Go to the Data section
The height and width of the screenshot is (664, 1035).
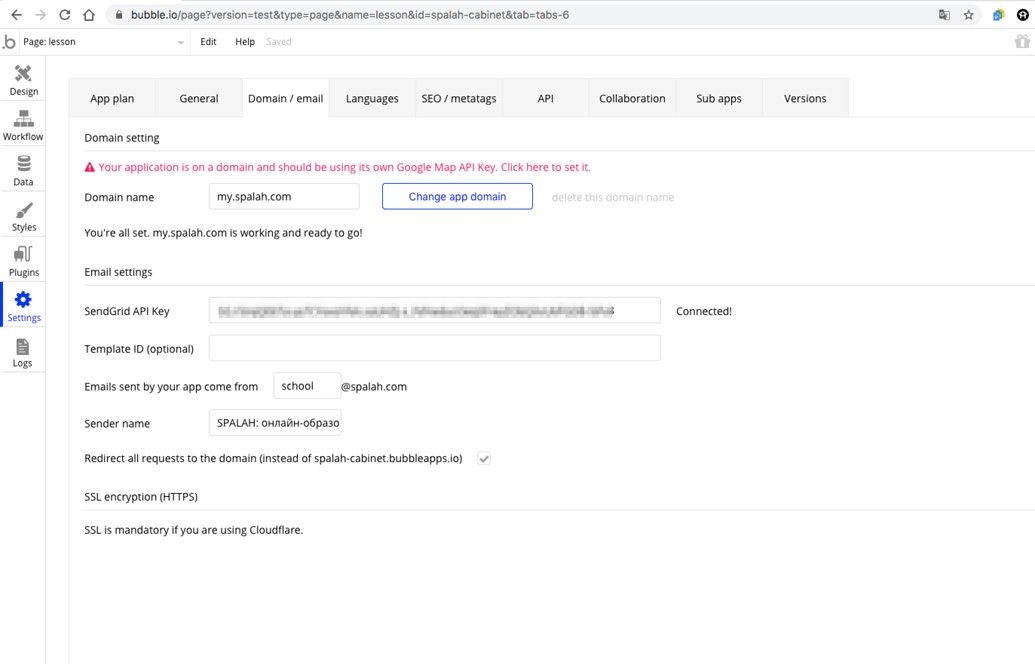coord(23,170)
